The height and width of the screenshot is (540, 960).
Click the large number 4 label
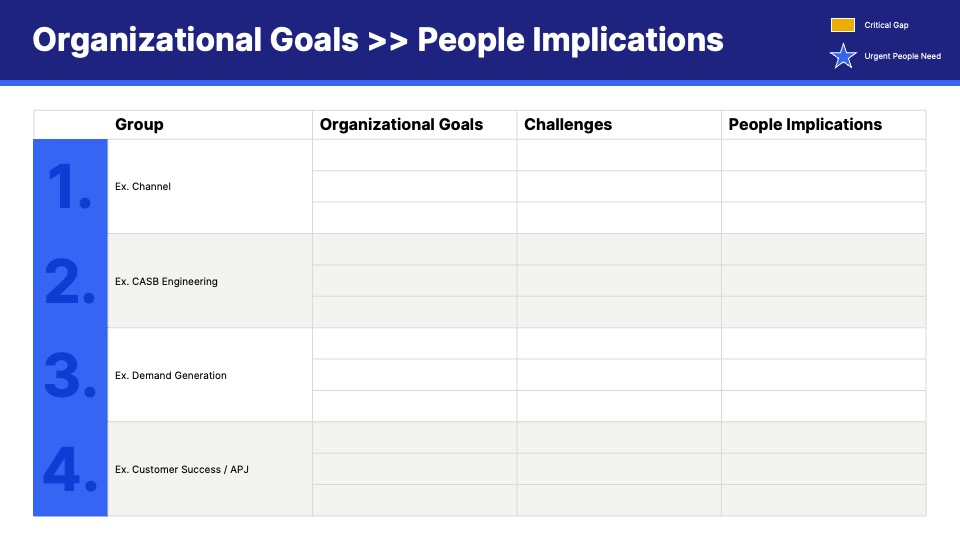click(69, 469)
